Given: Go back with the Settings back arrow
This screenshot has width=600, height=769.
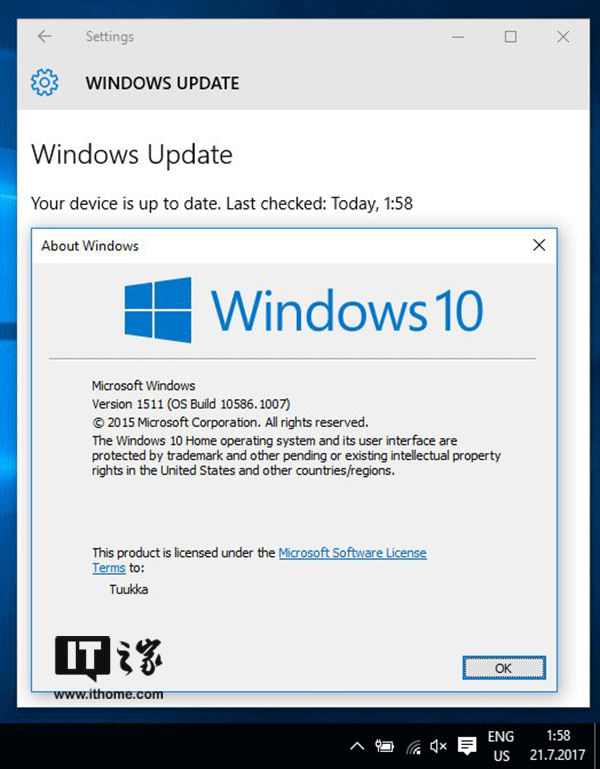Looking at the screenshot, I should tap(45, 36).
